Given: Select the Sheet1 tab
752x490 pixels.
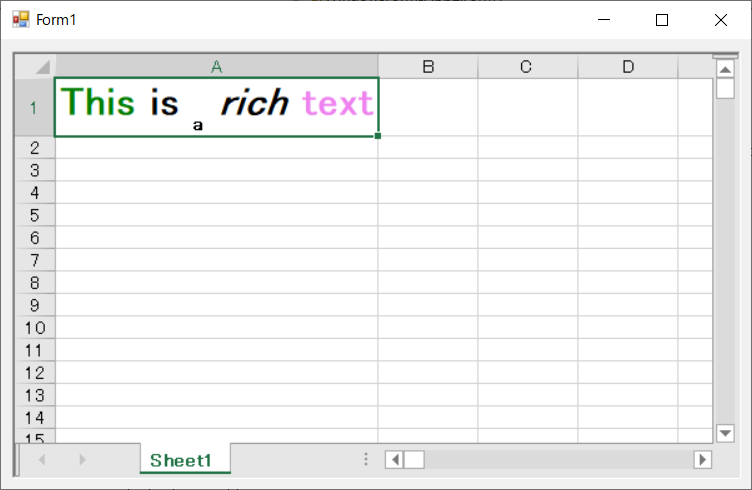Looking at the screenshot, I should point(181,460).
